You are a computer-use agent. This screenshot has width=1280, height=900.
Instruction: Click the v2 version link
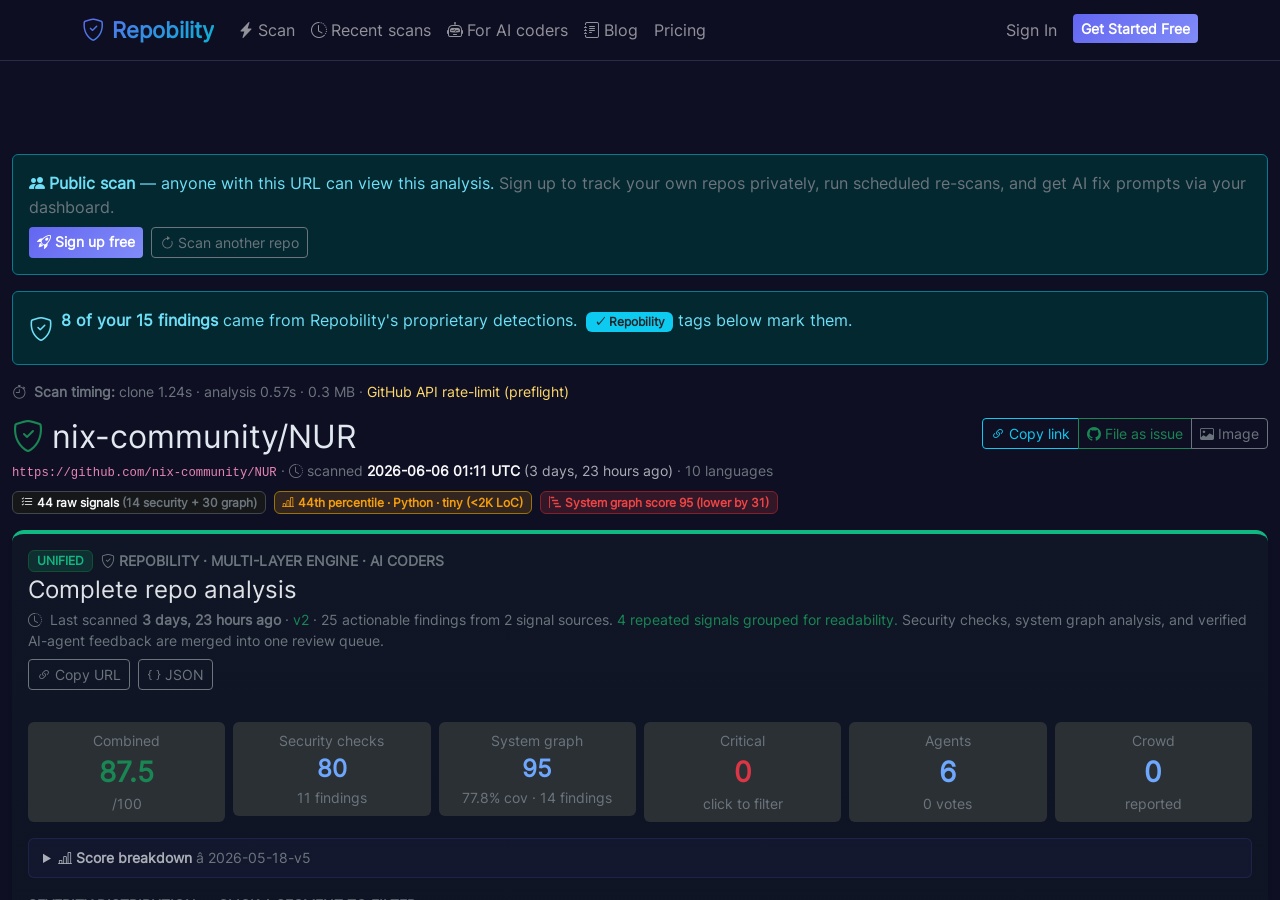coord(301,620)
